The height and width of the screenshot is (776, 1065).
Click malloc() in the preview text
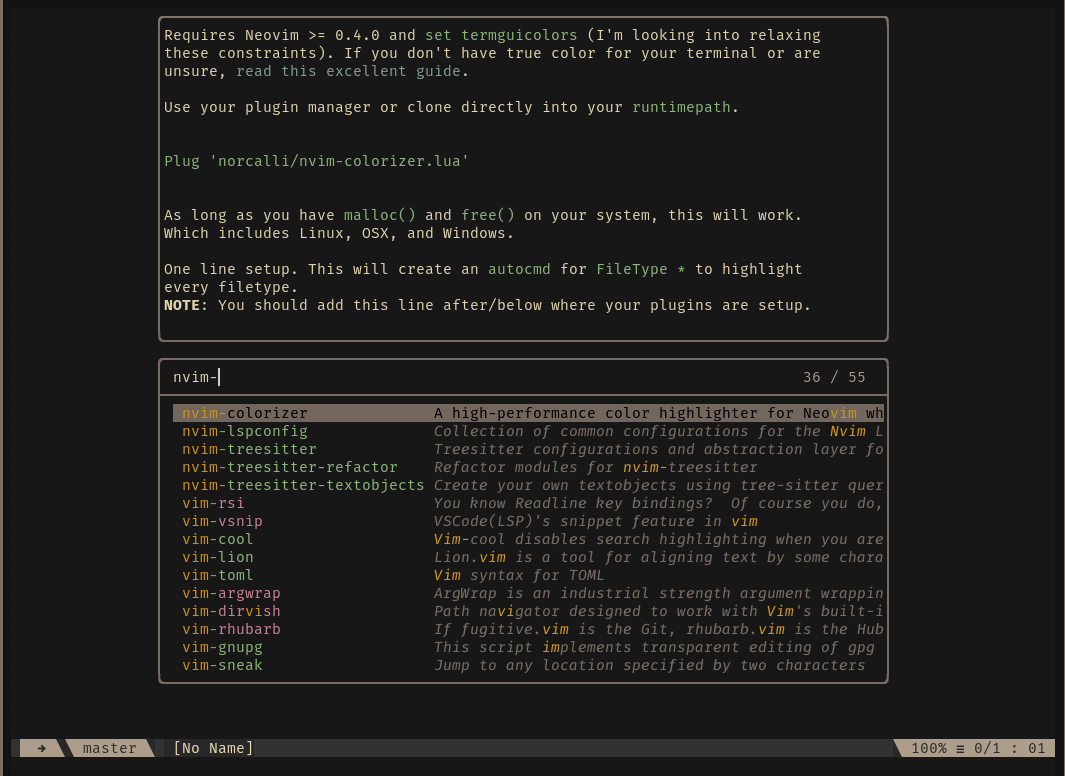pos(380,215)
